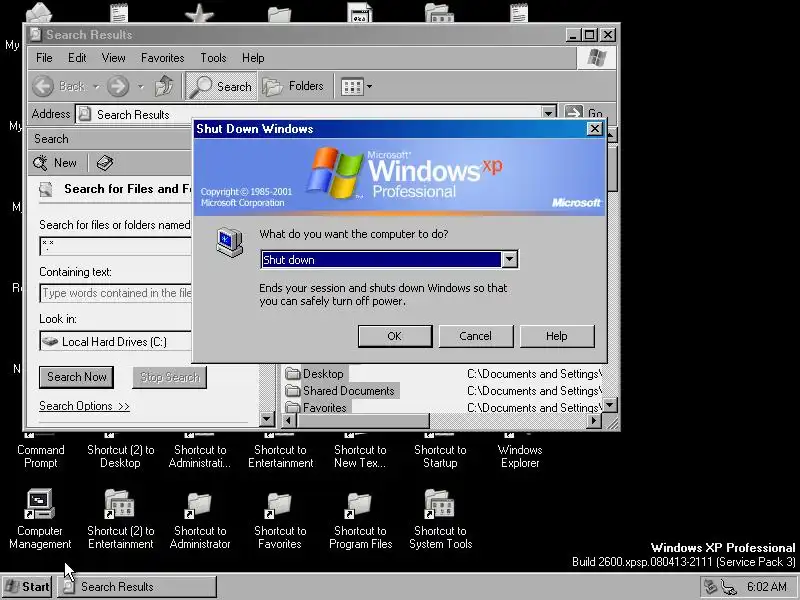Select Shortcut to Administrati... label

[x=200, y=457]
